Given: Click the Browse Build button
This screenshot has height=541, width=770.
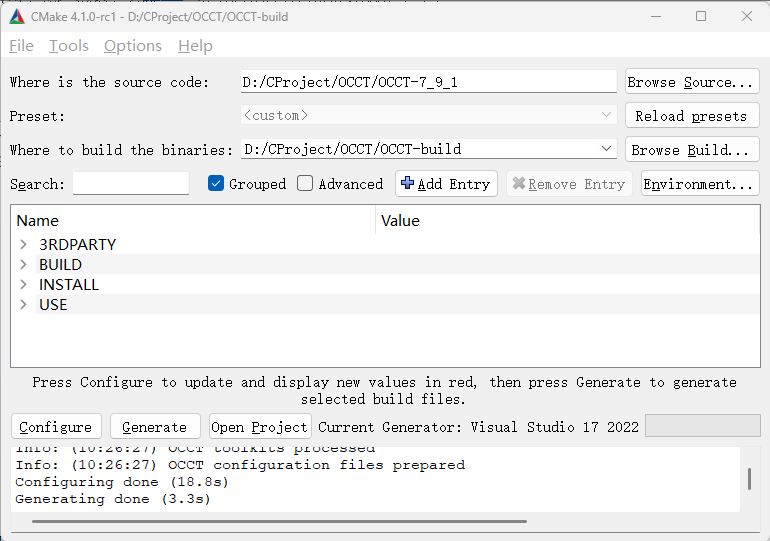Looking at the screenshot, I should click(692, 150).
